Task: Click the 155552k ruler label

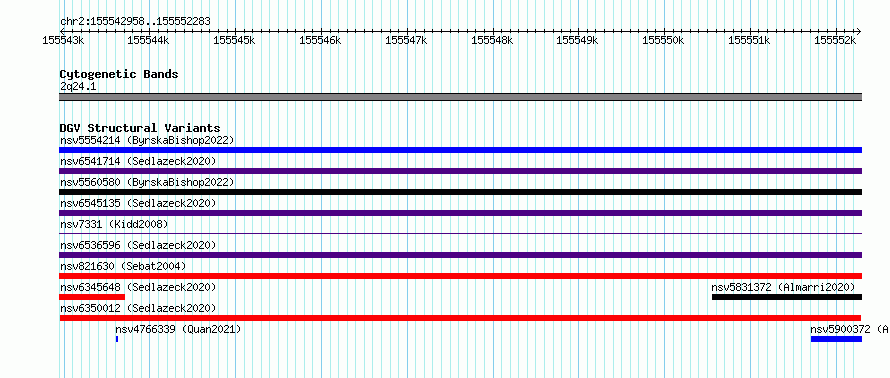Action: click(835, 40)
